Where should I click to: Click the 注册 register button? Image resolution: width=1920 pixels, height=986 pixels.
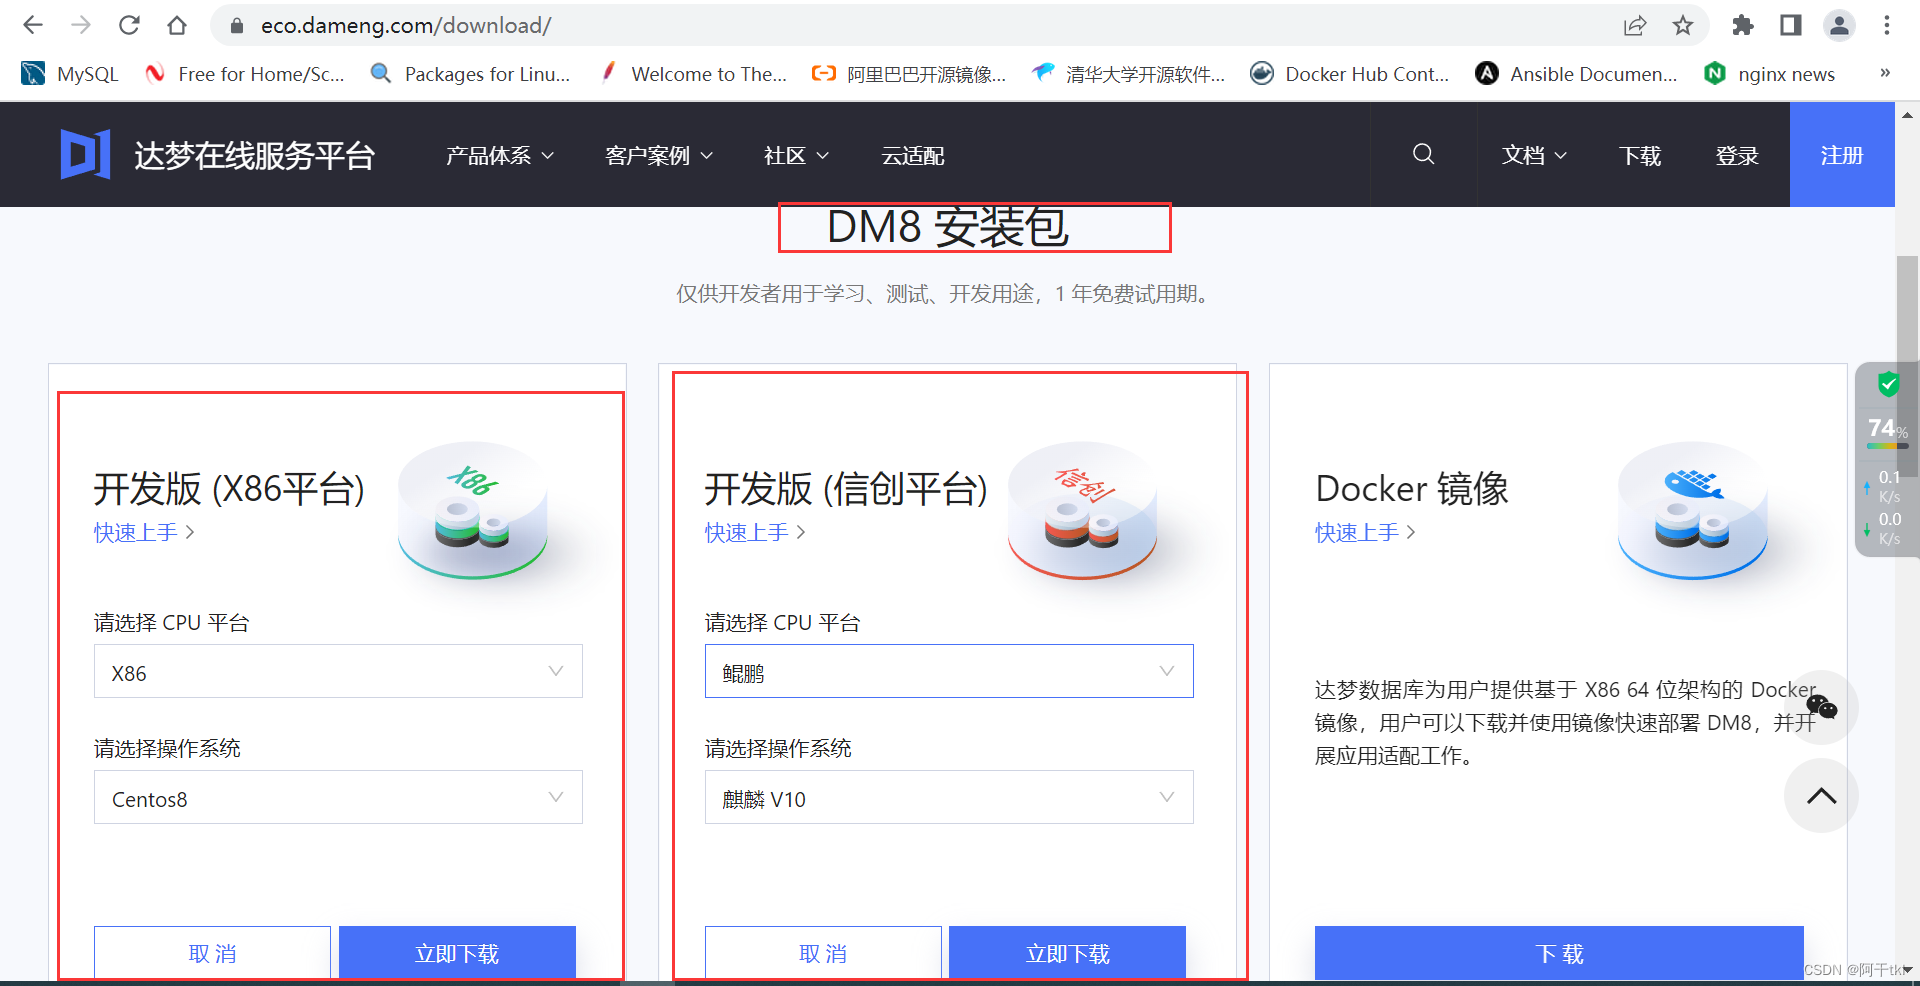(x=1842, y=155)
